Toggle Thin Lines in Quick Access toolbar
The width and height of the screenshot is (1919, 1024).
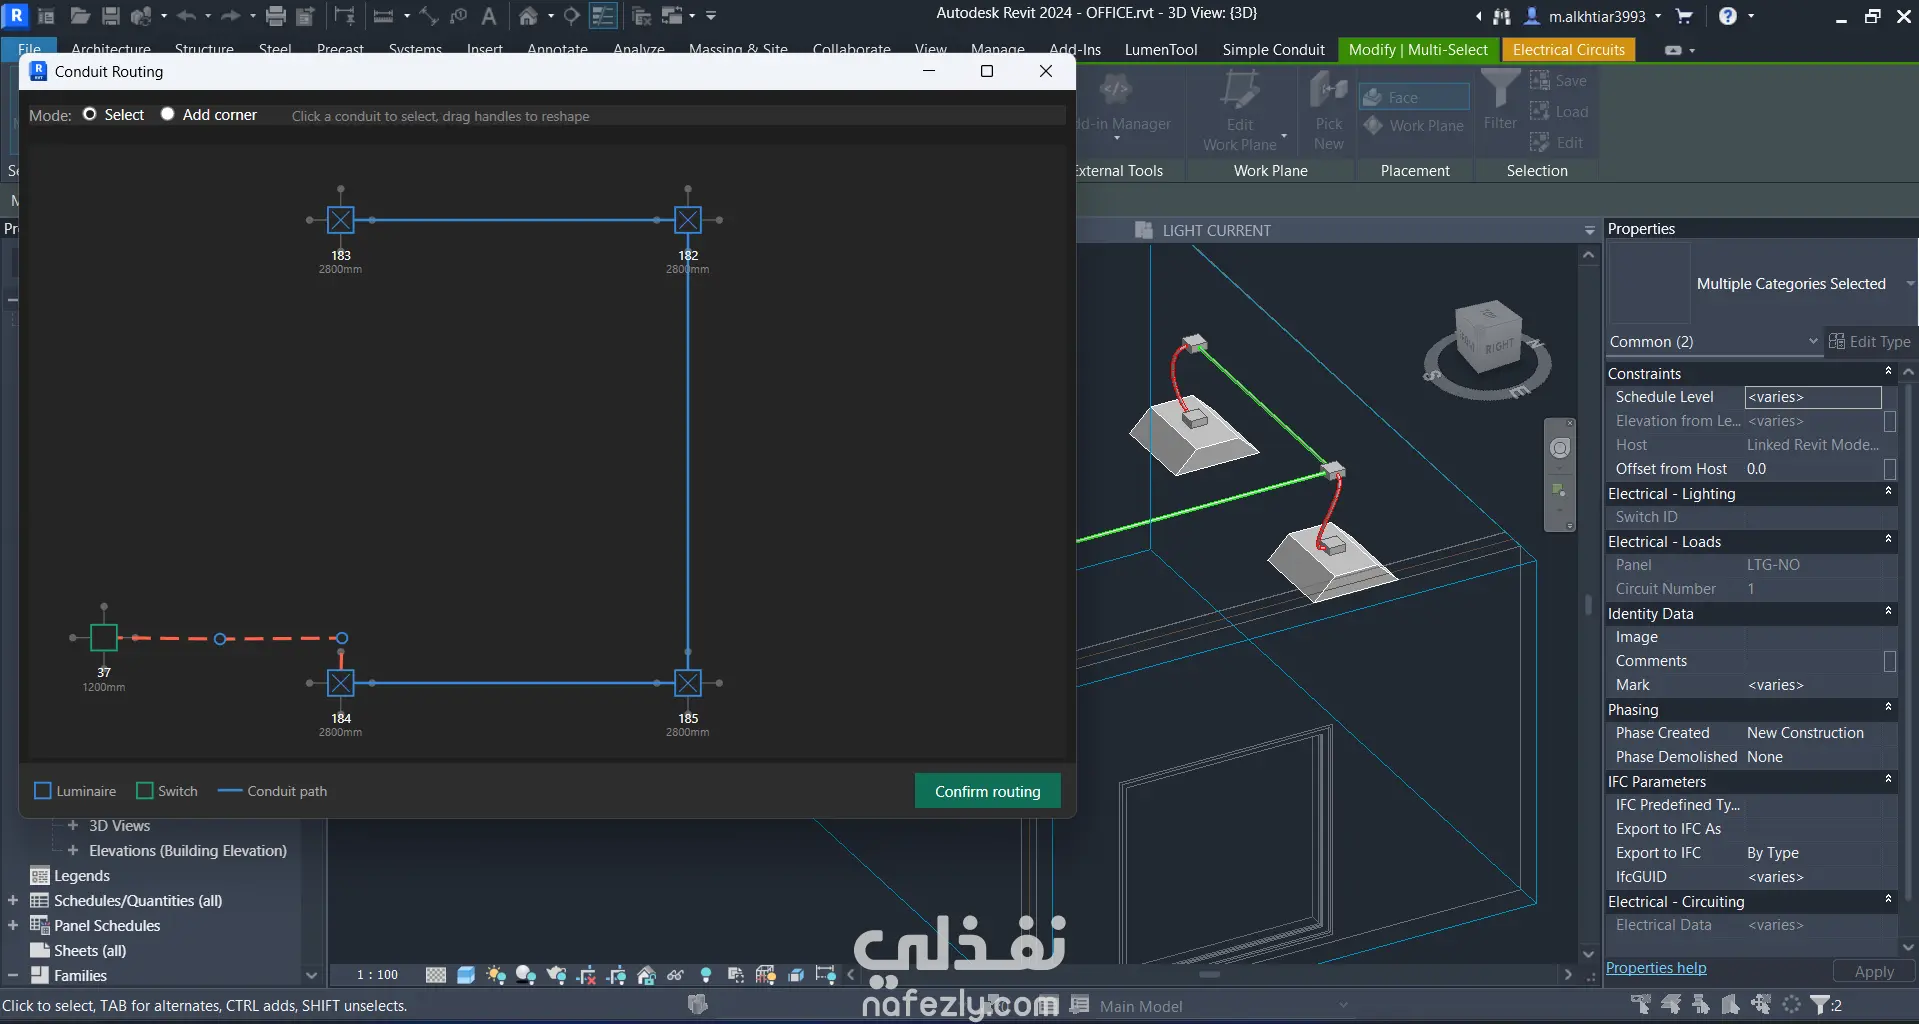[x=603, y=16]
